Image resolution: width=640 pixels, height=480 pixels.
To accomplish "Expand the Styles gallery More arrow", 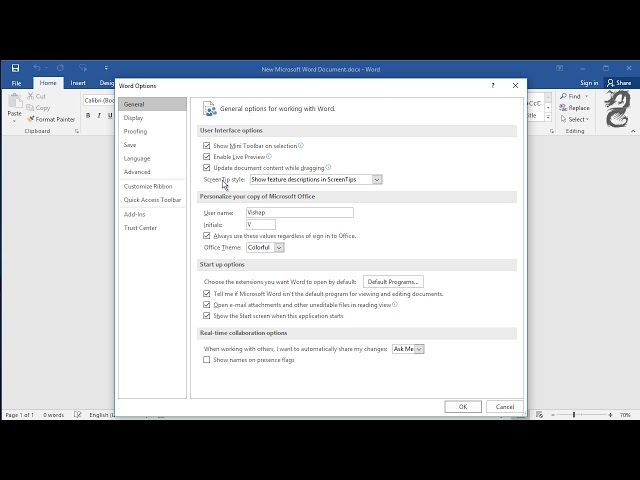I will tap(549, 117).
